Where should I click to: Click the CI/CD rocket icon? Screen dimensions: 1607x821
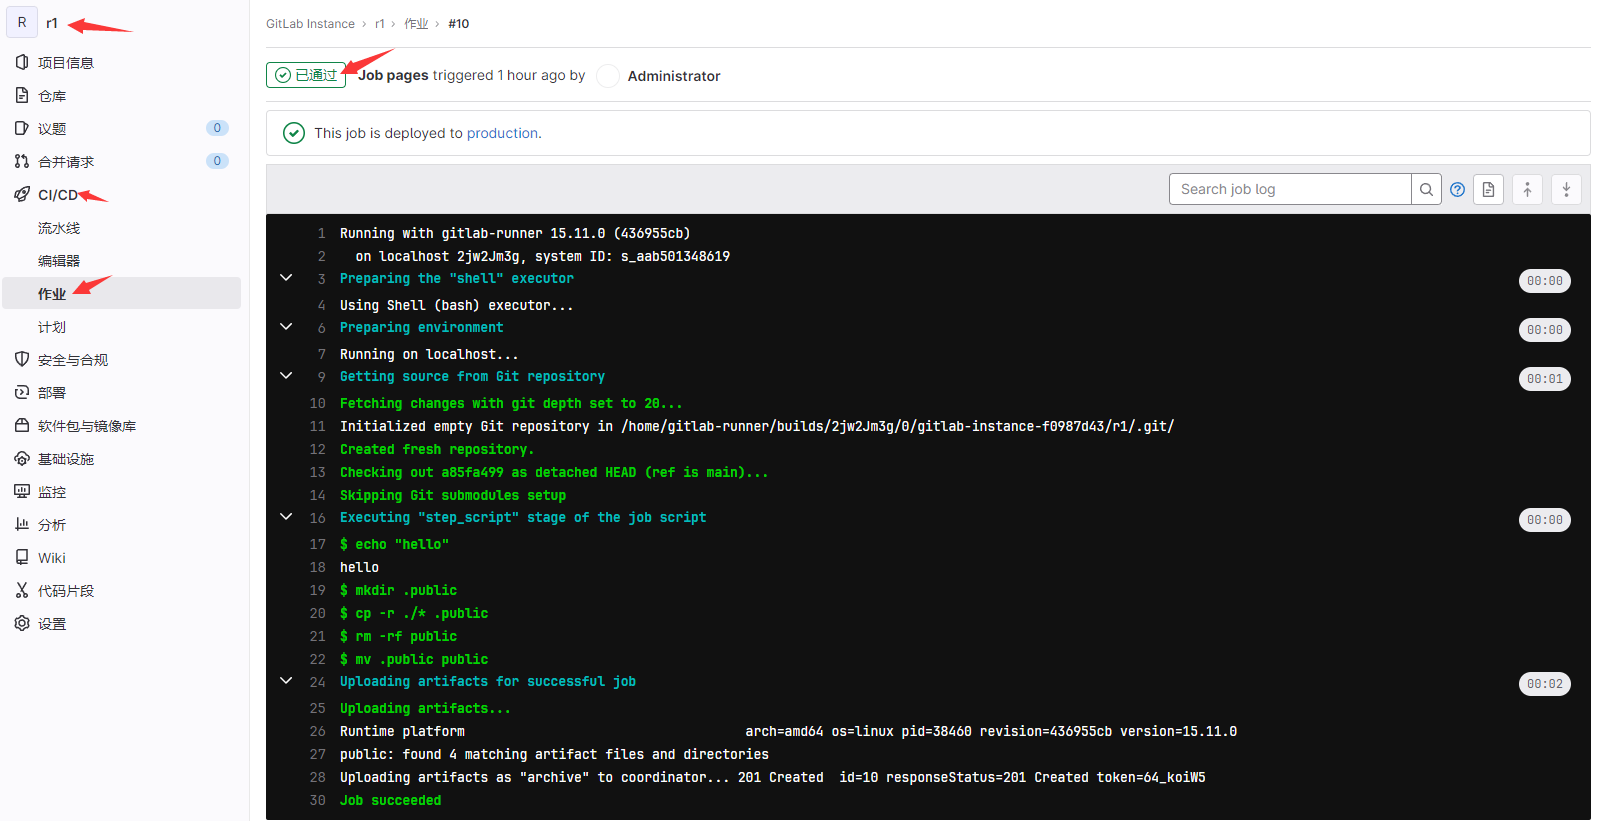[x=22, y=194]
